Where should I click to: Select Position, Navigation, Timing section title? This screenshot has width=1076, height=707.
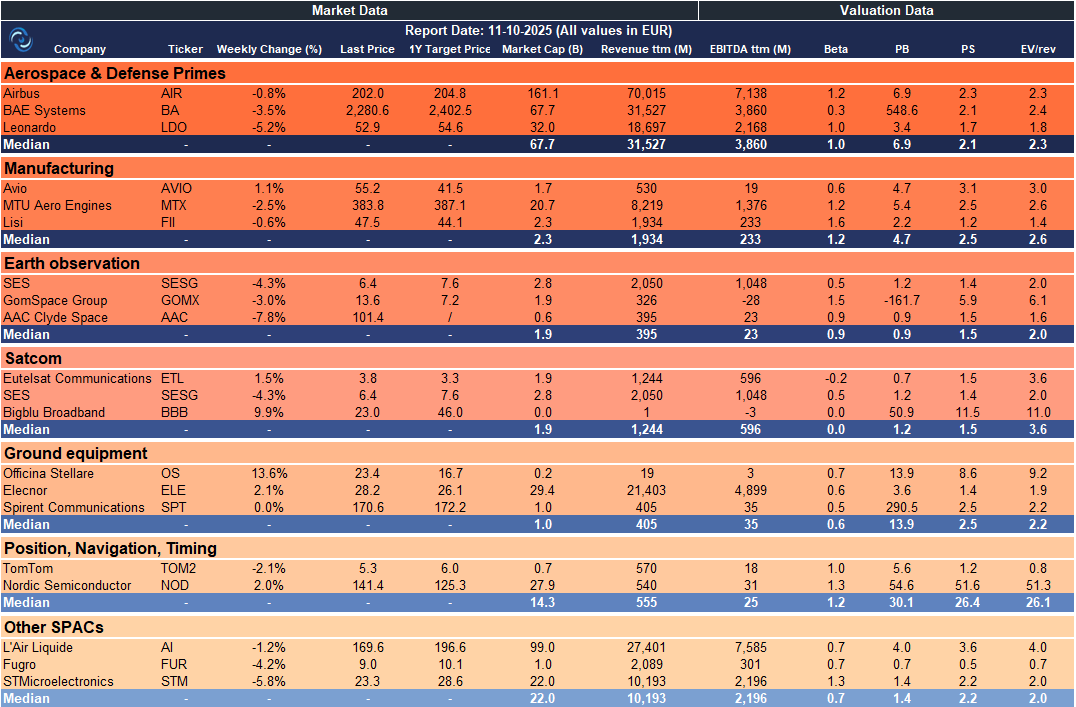110,548
